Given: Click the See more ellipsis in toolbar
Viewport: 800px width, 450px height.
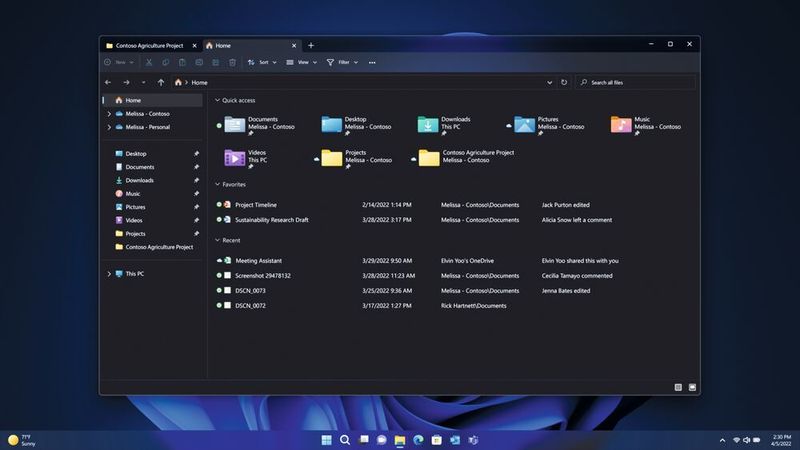Looking at the screenshot, I should click(372, 62).
